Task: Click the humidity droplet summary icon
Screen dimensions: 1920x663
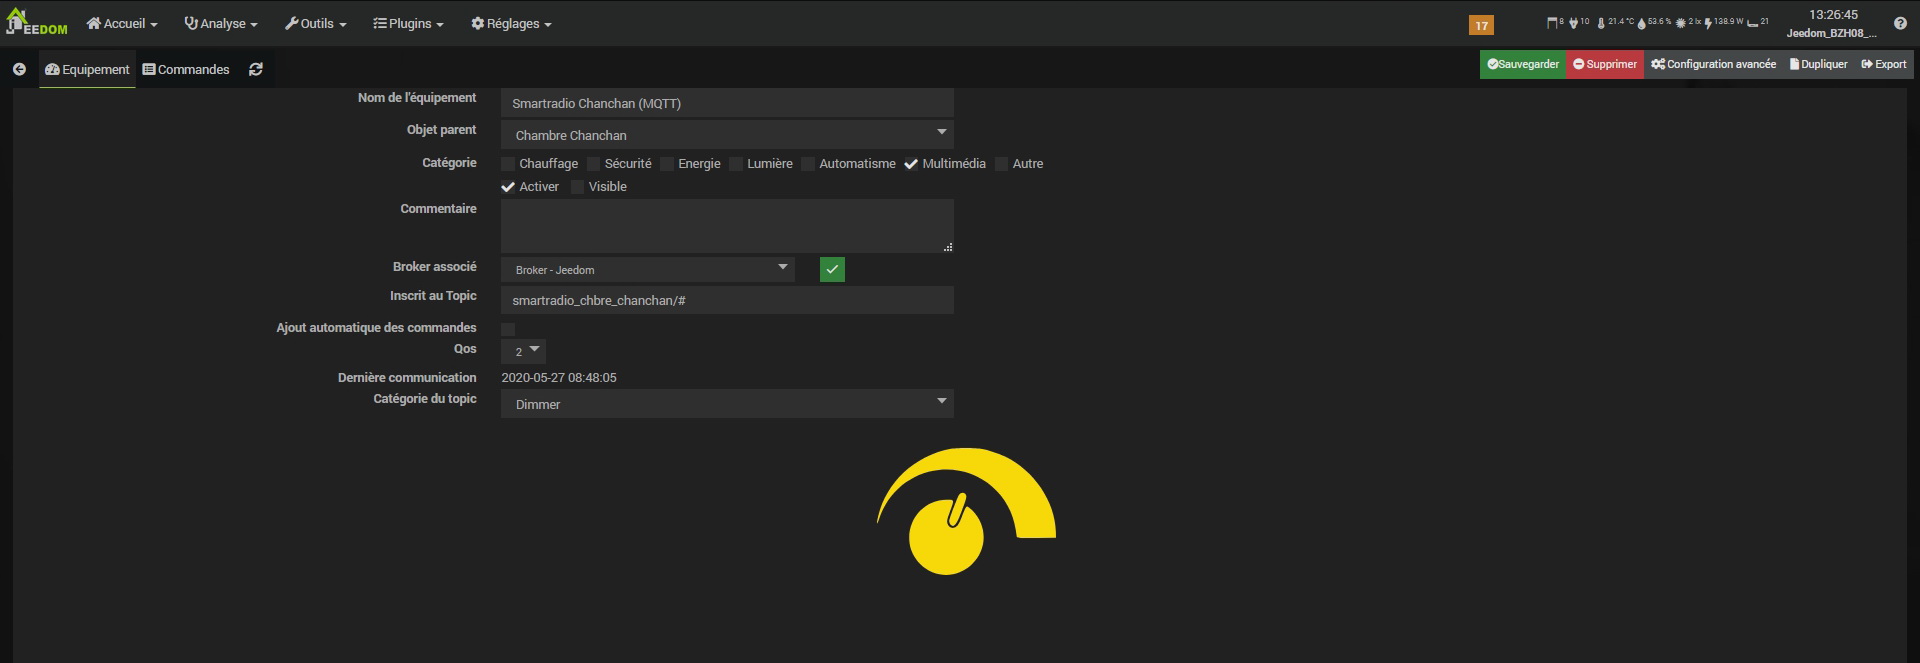Action: click(1641, 23)
